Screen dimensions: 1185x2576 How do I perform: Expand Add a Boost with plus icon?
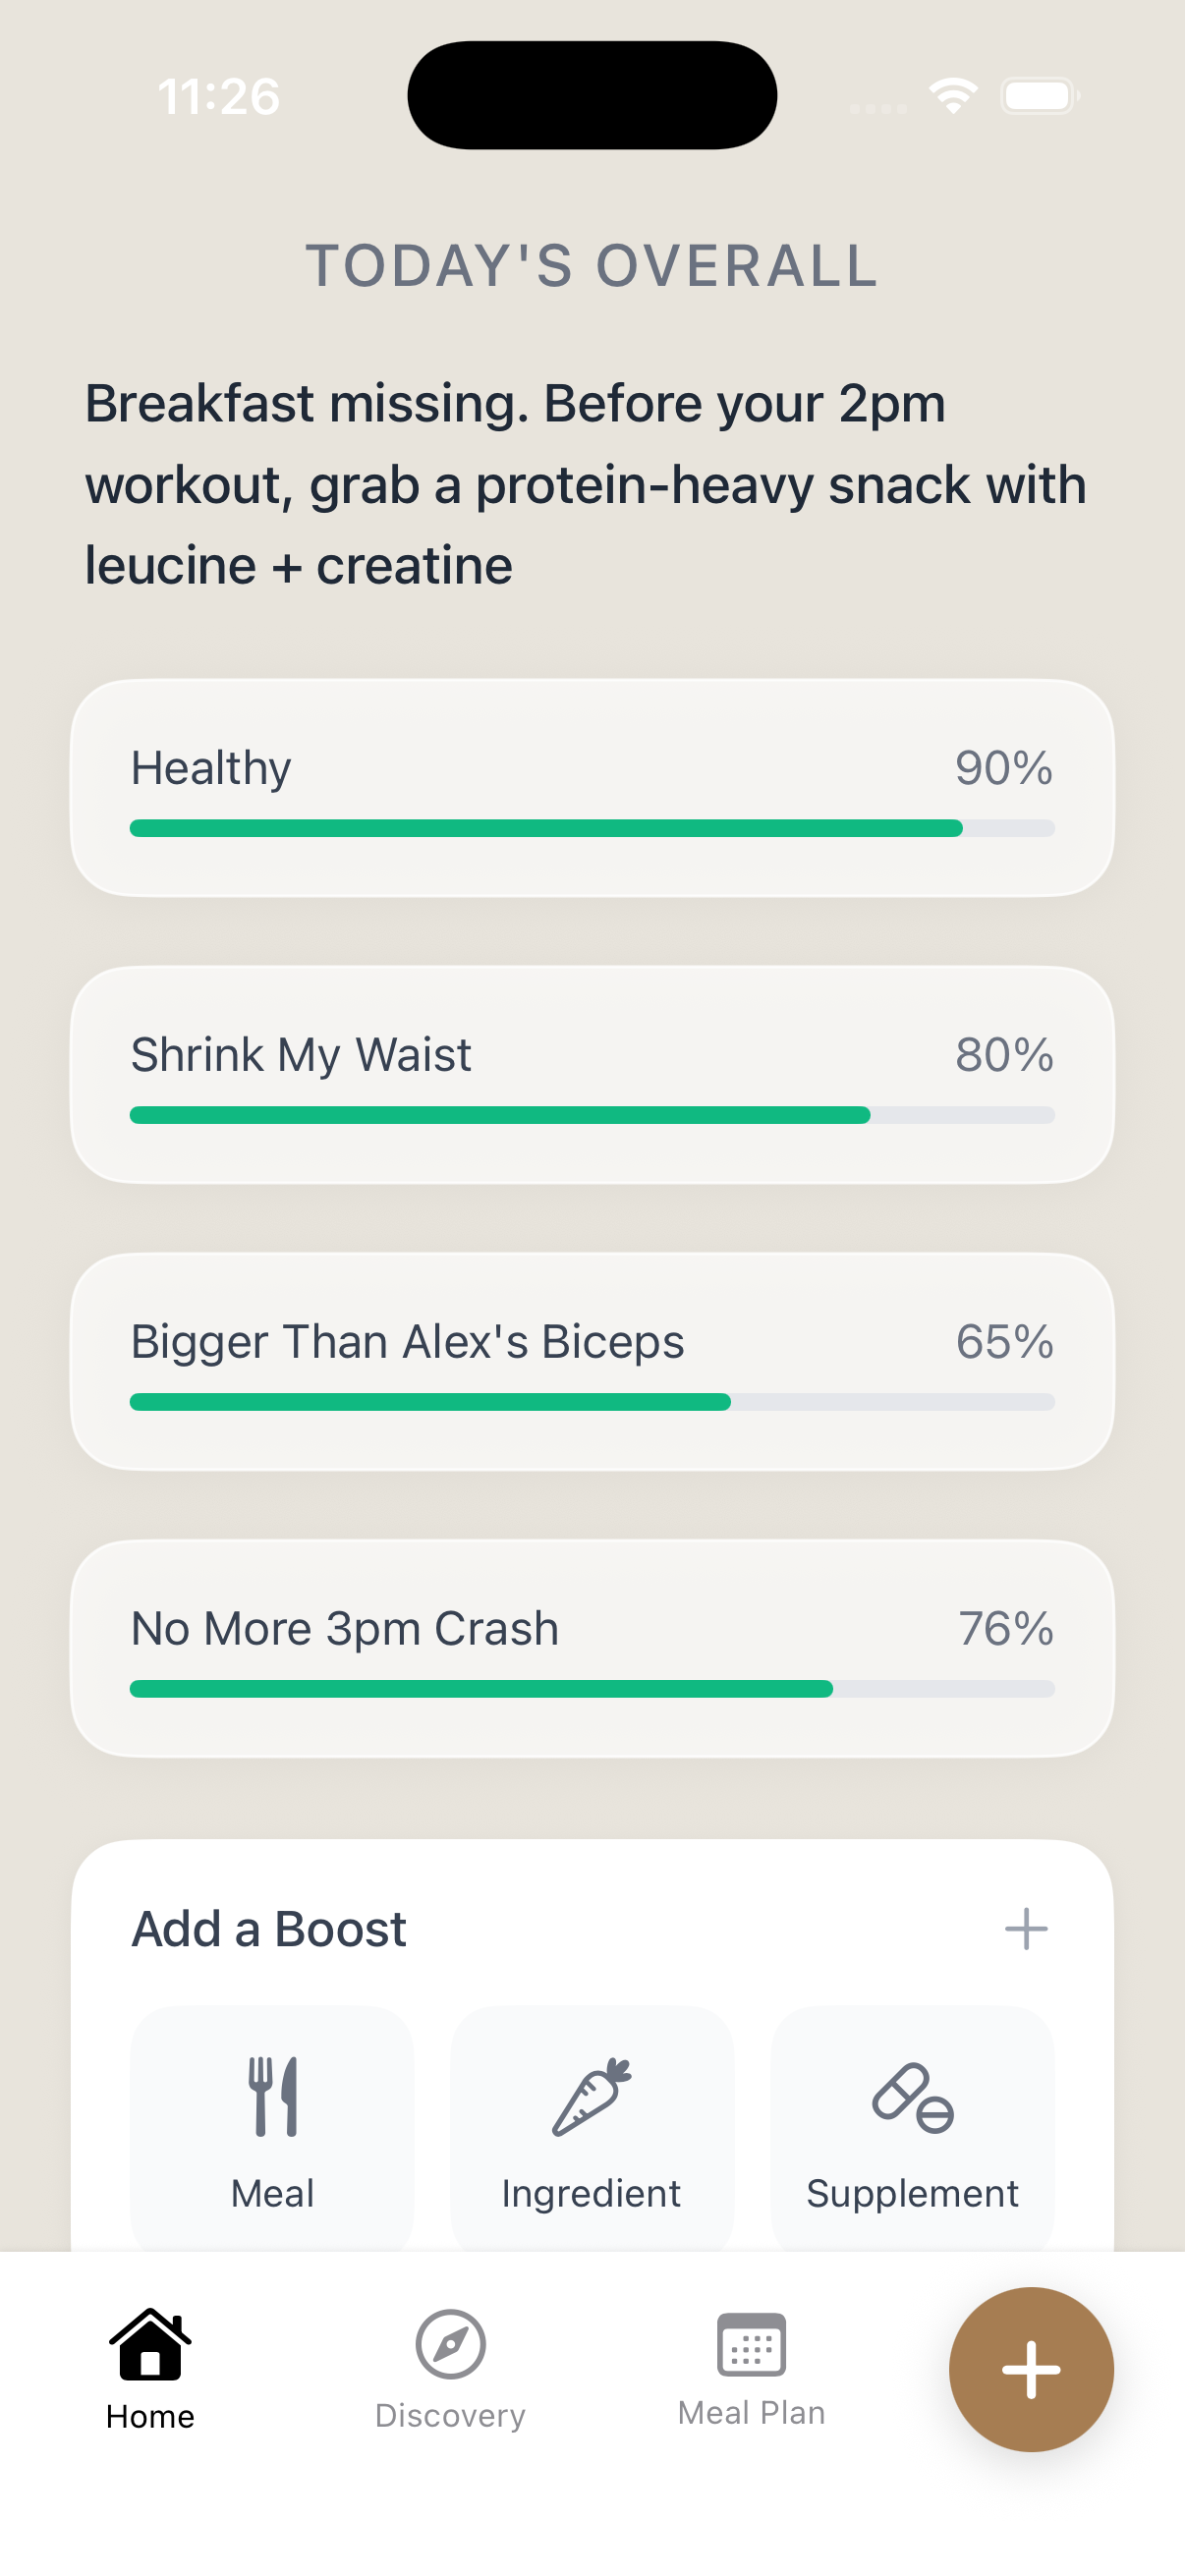click(1026, 1929)
